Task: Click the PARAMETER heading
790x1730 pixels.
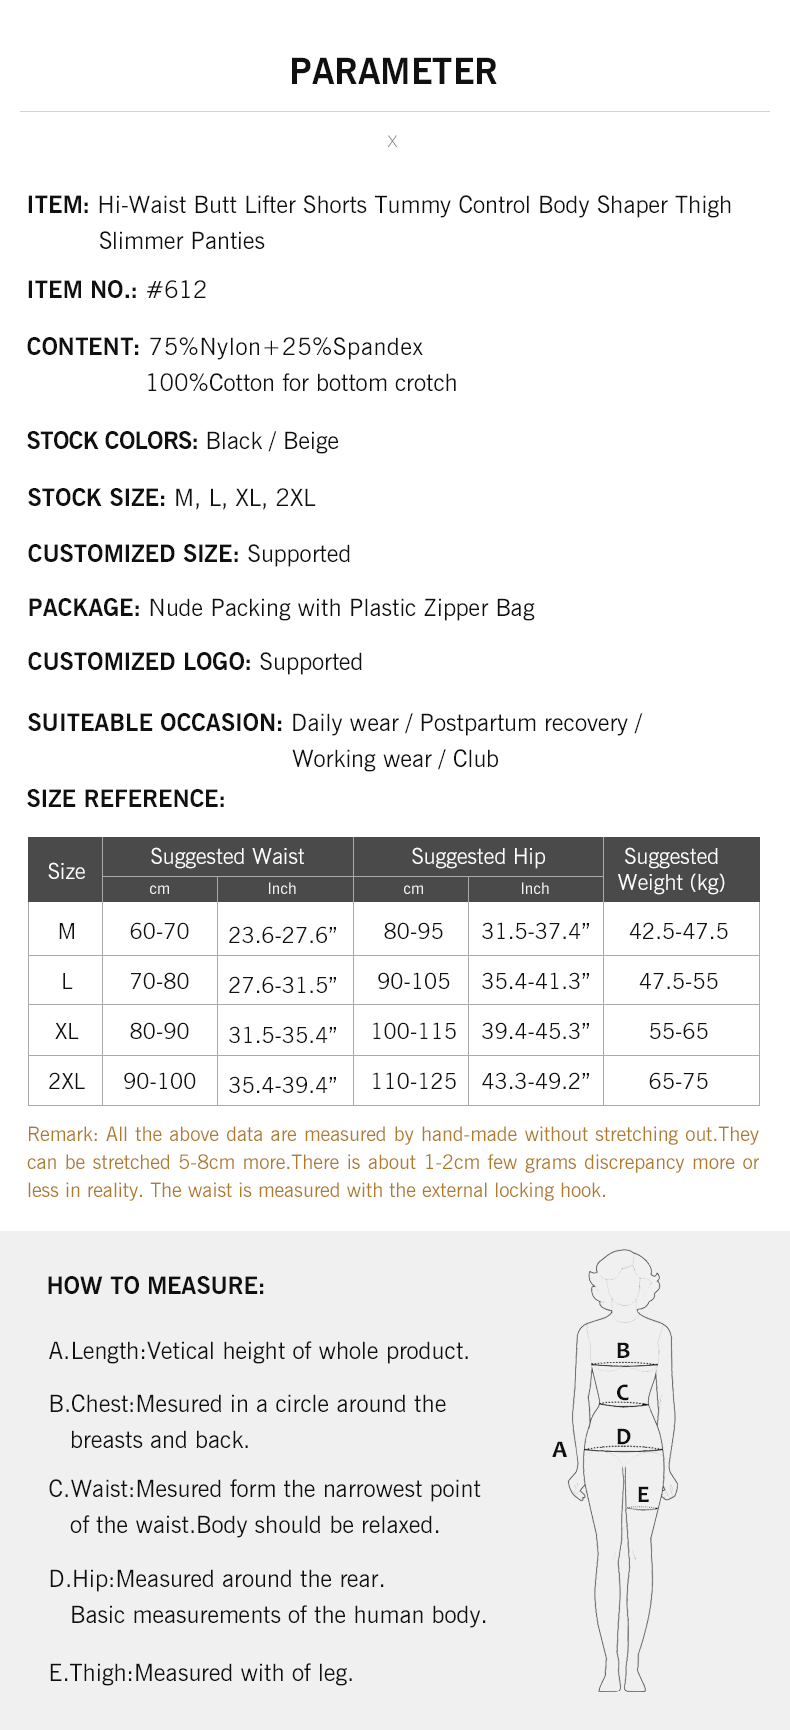Action: pos(393,72)
